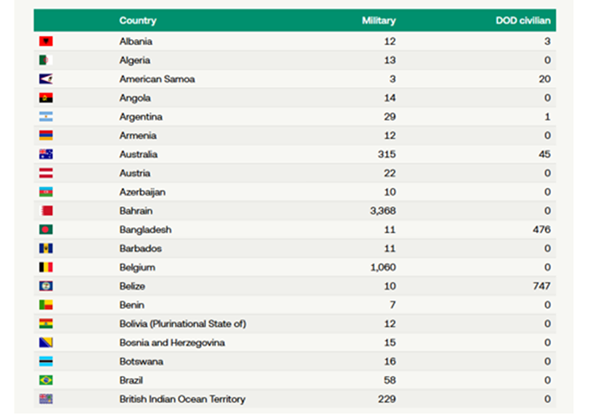Click the Australia flag icon
The height and width of the screenshot is (419, 602).
(x=45, y=155)
